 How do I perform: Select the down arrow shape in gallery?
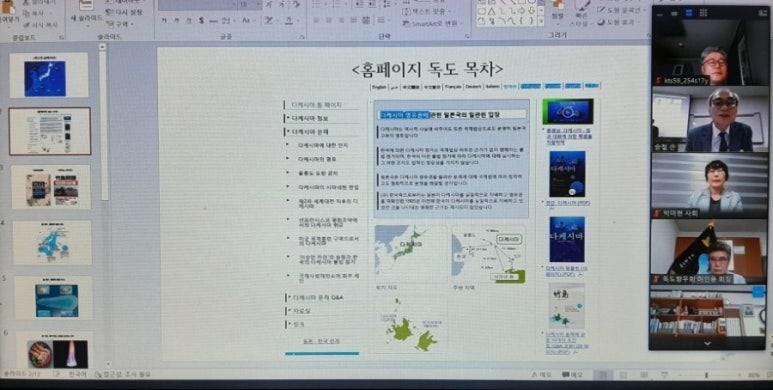531,11
